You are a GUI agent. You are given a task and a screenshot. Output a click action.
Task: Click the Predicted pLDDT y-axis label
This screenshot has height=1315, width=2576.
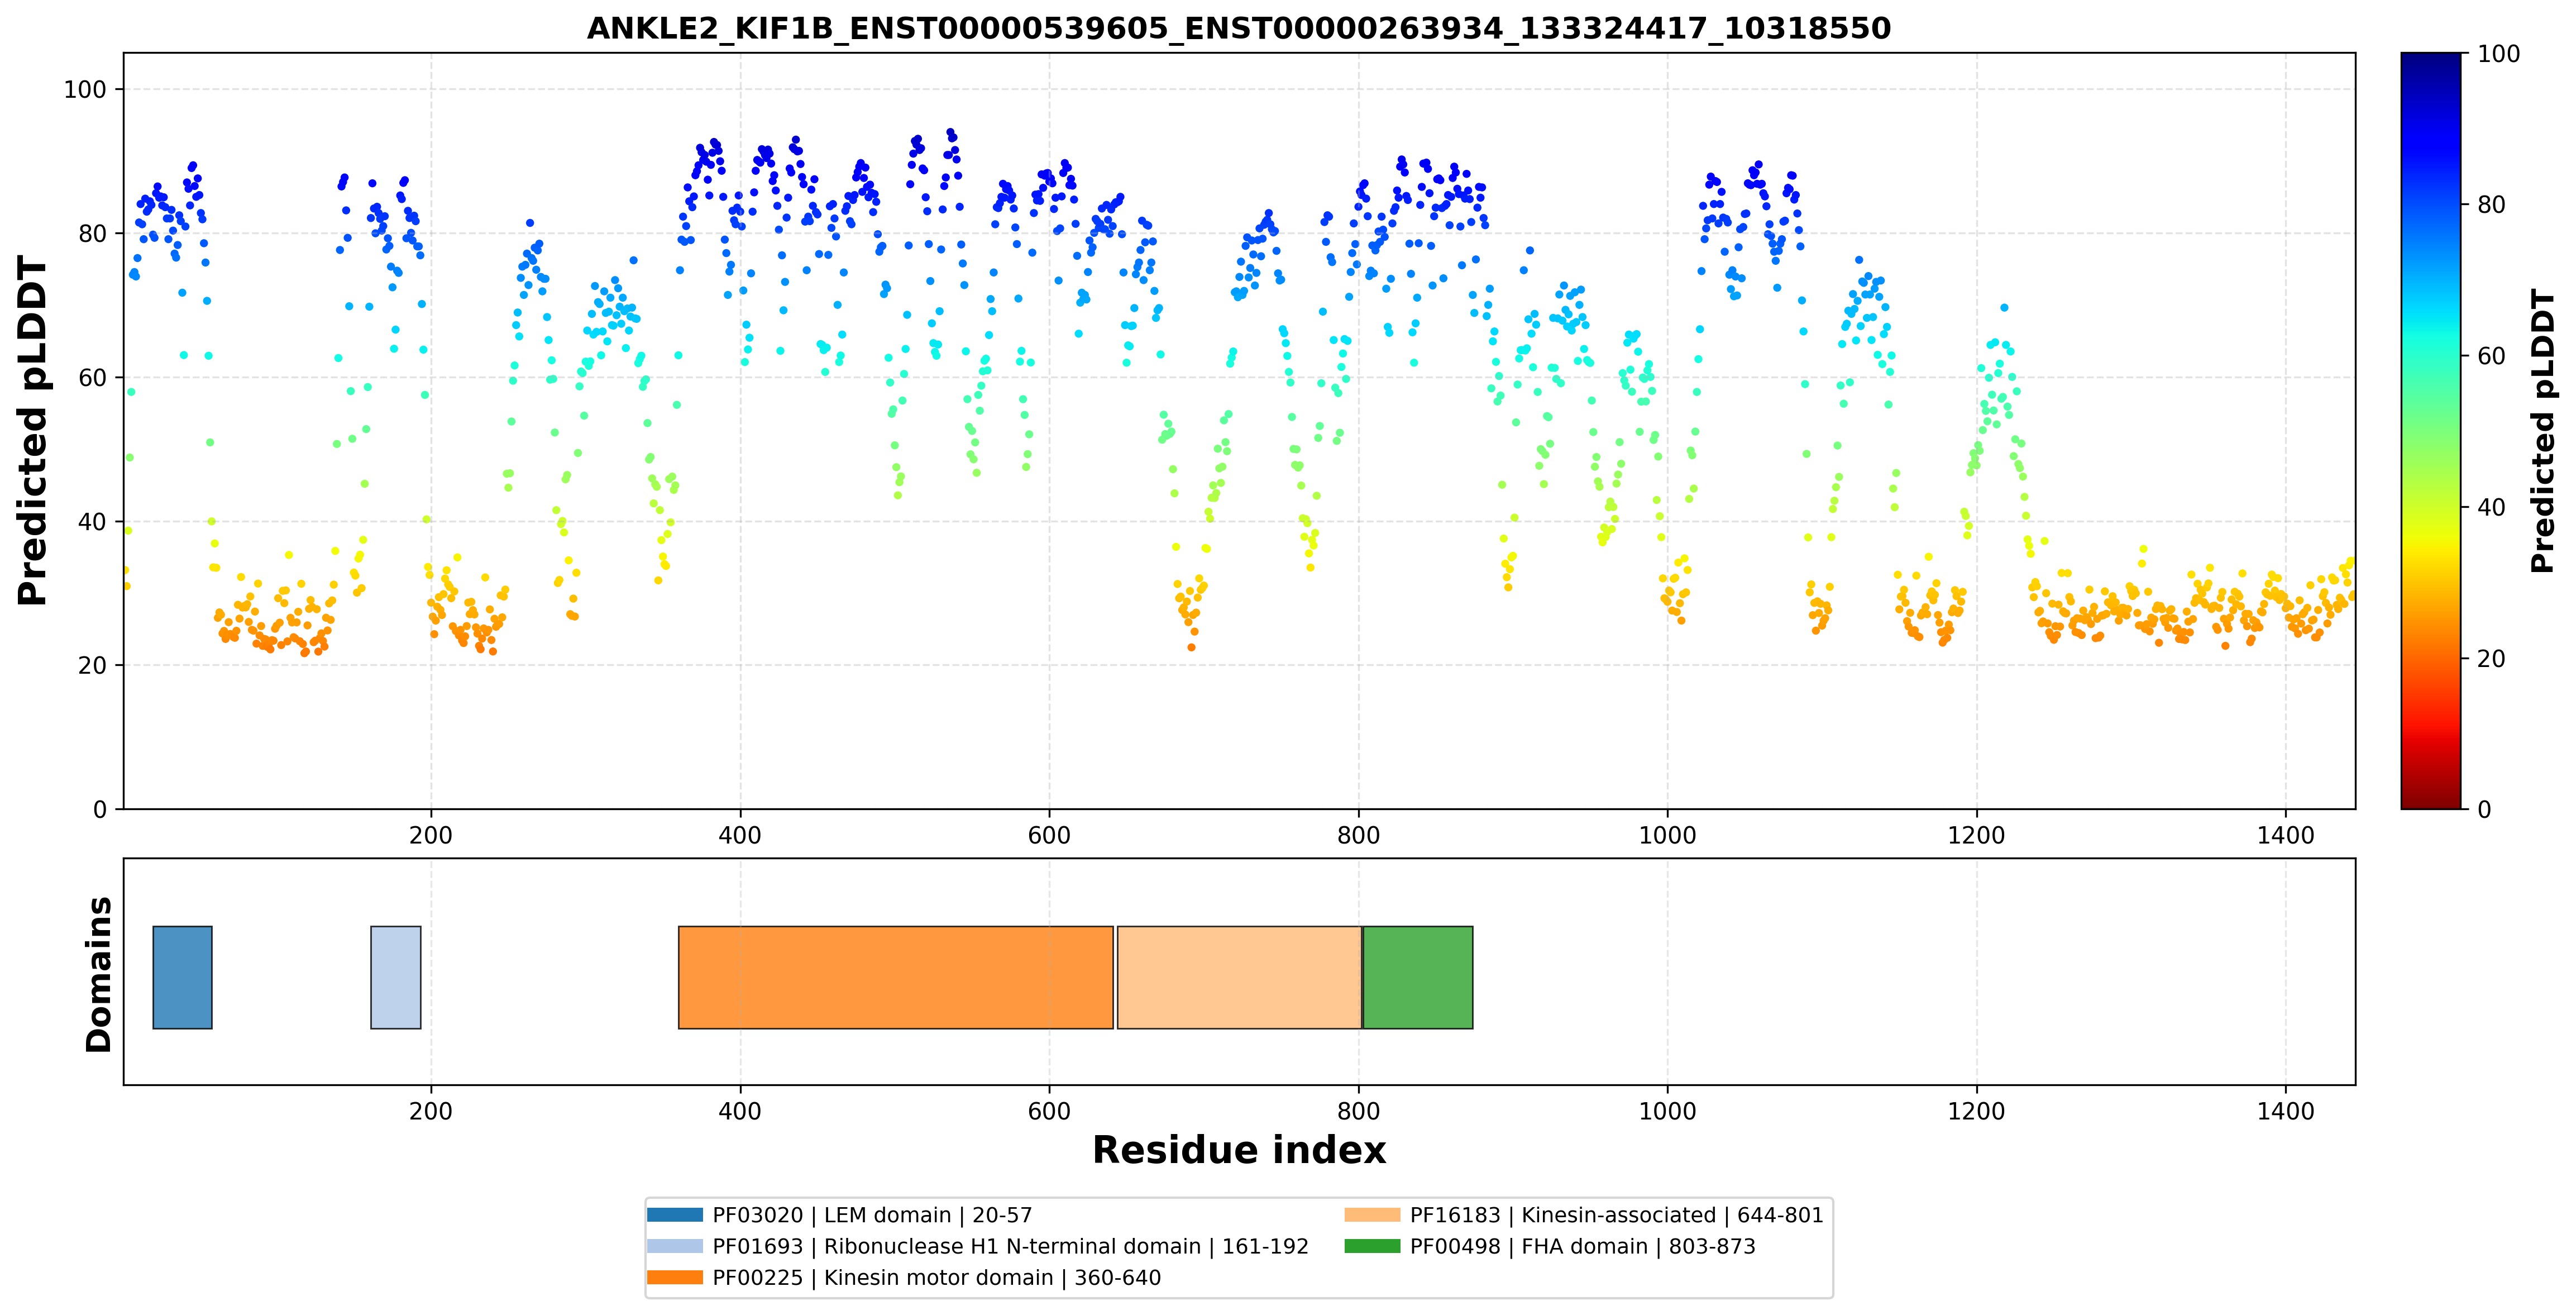click(32, 431)
